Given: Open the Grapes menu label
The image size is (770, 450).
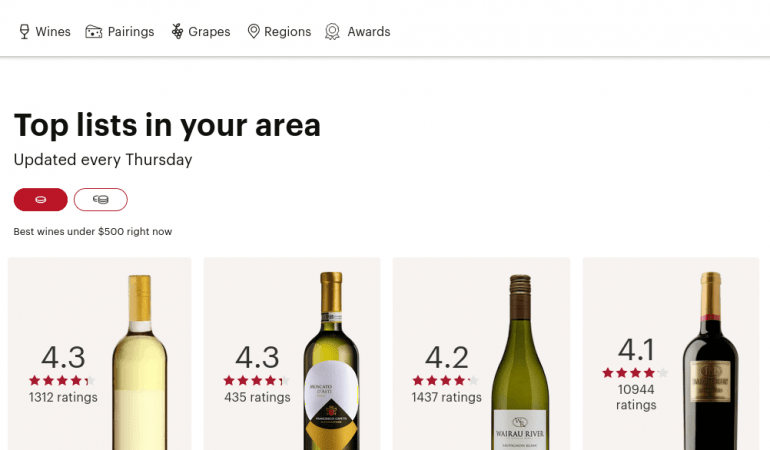Looking at the screenshot, I should coord(209,32).
